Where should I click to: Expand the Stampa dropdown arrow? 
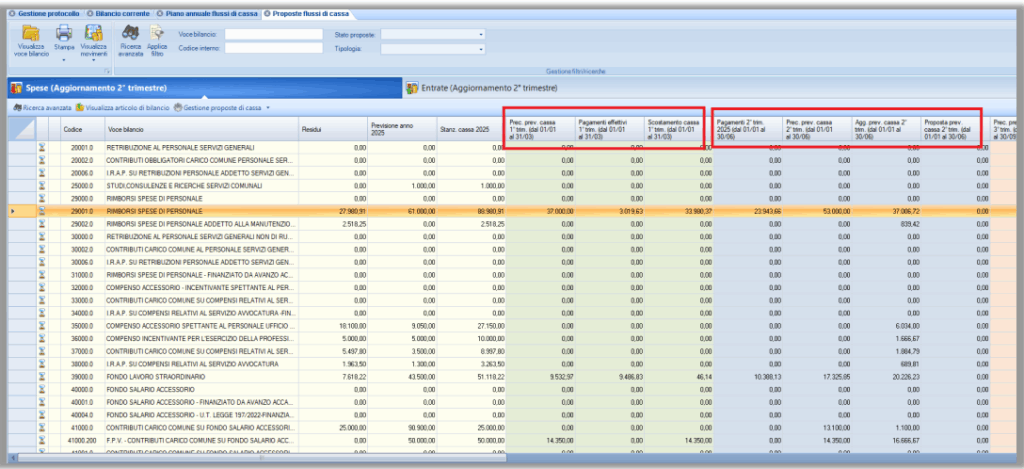coord(64,60)
